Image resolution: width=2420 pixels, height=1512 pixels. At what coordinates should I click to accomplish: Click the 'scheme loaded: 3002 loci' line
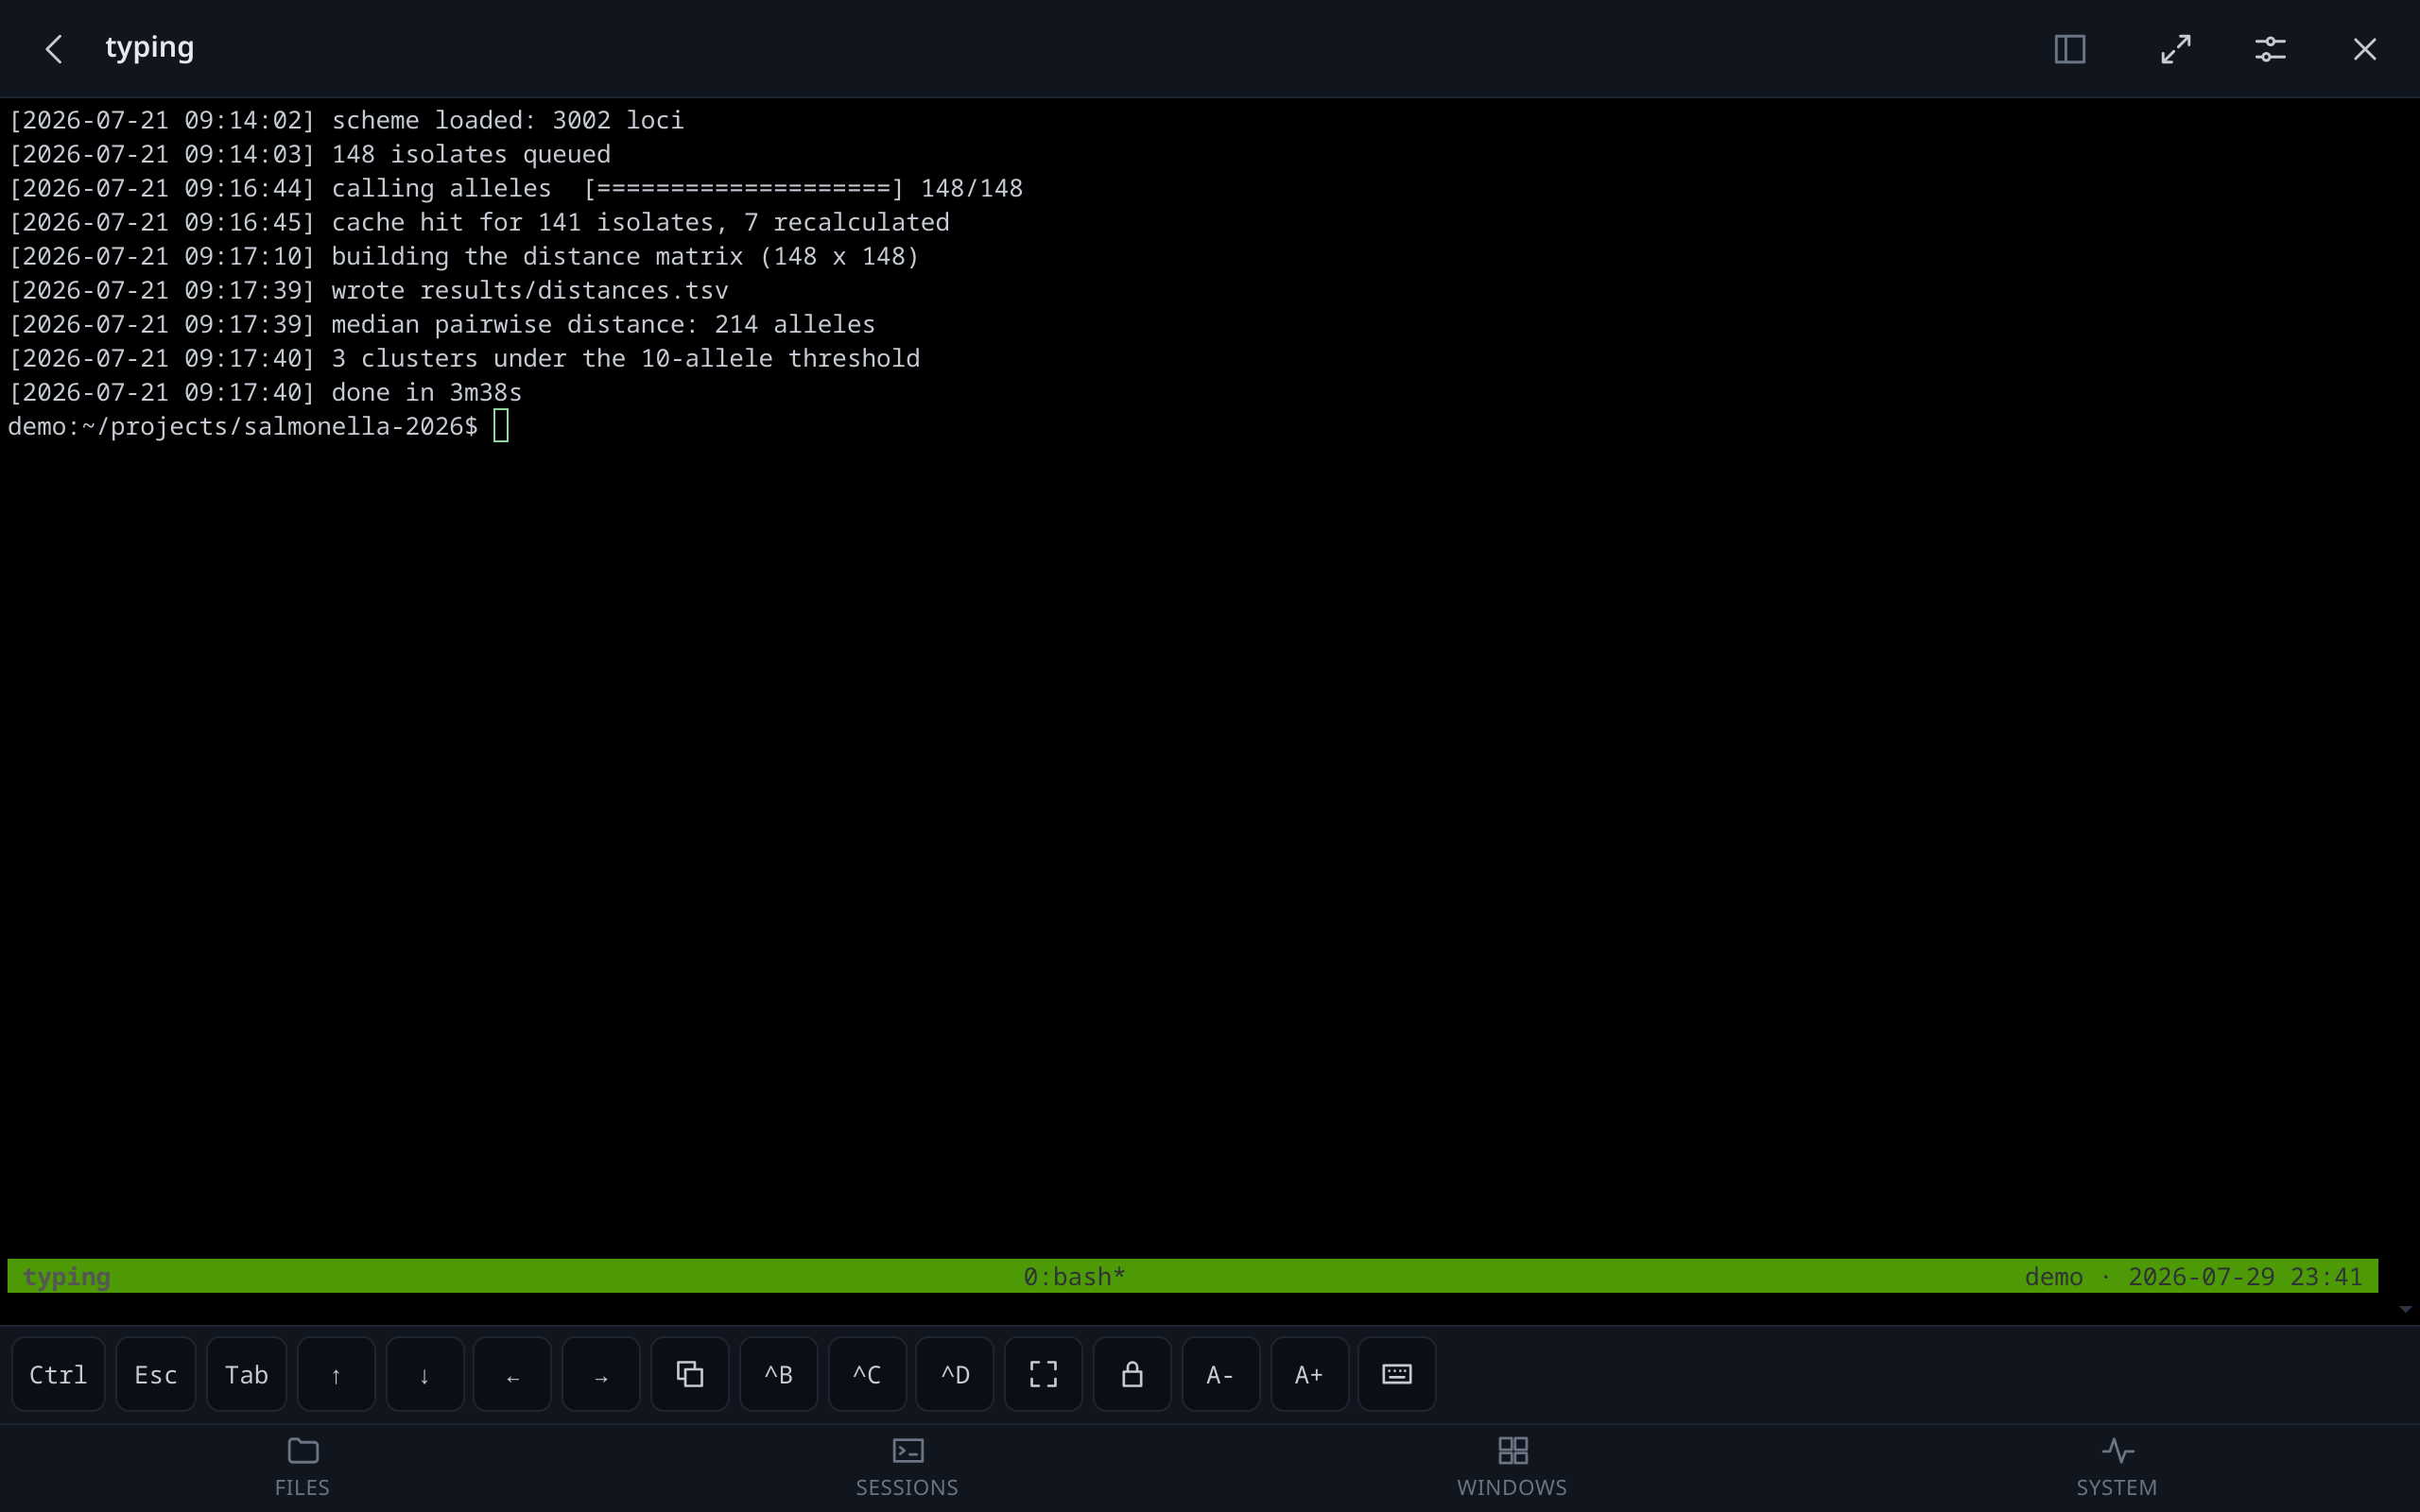[x=346, y=121]
